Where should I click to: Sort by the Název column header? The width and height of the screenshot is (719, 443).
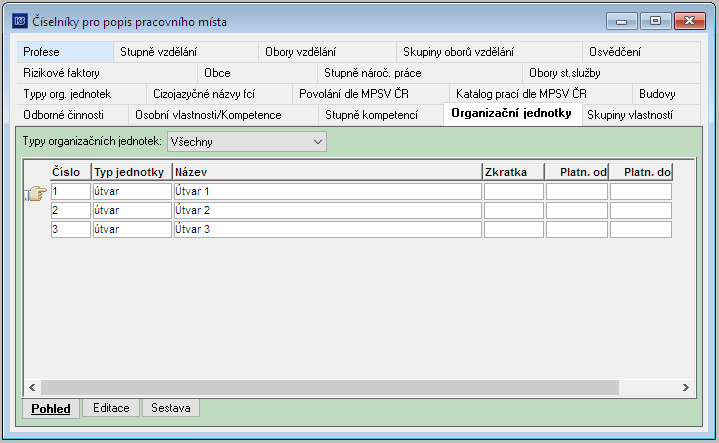(x=327, y=172)
